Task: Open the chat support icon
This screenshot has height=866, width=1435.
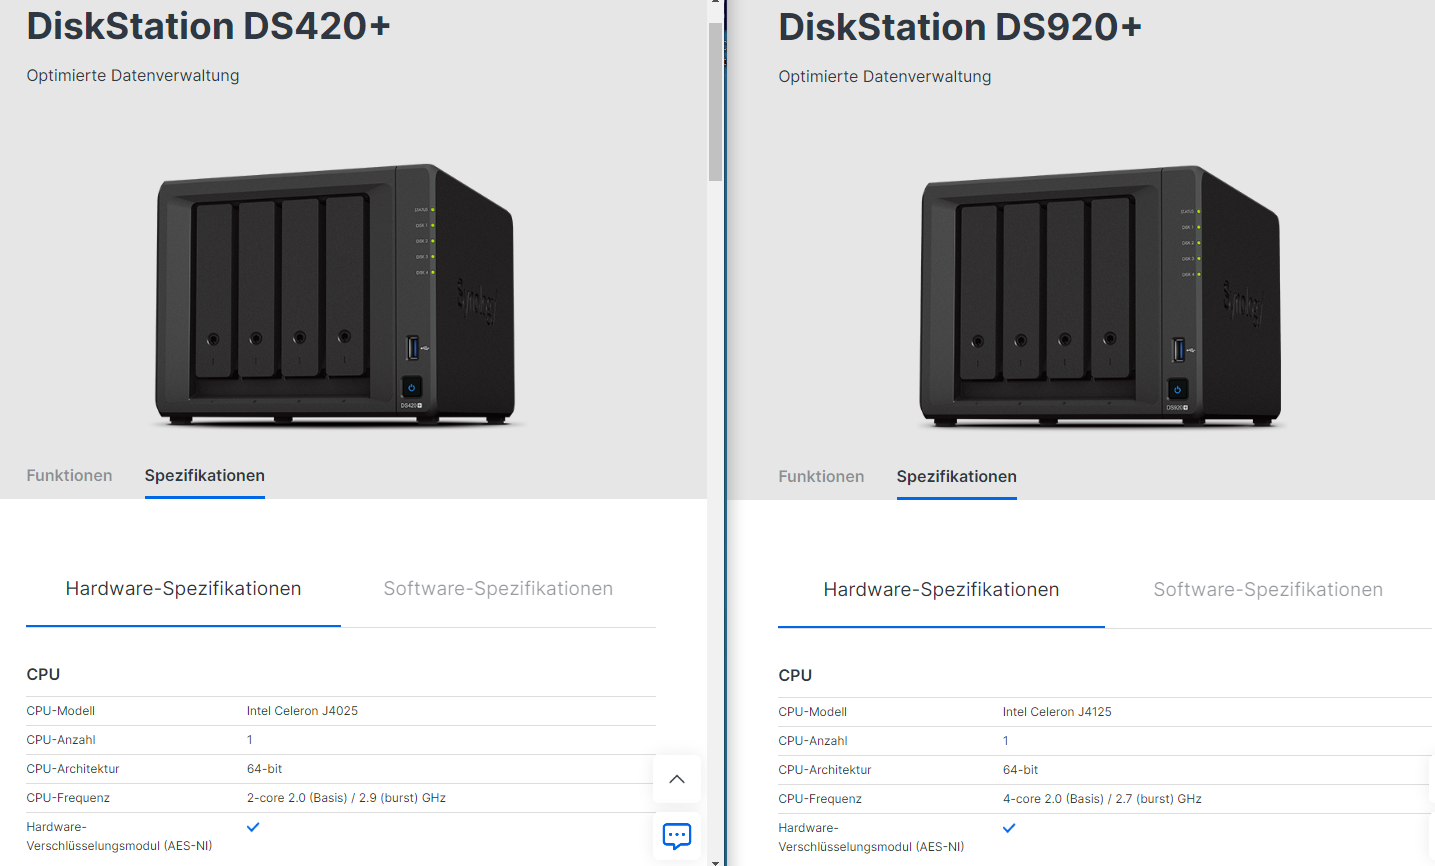Action: click(x=677, y=835)
